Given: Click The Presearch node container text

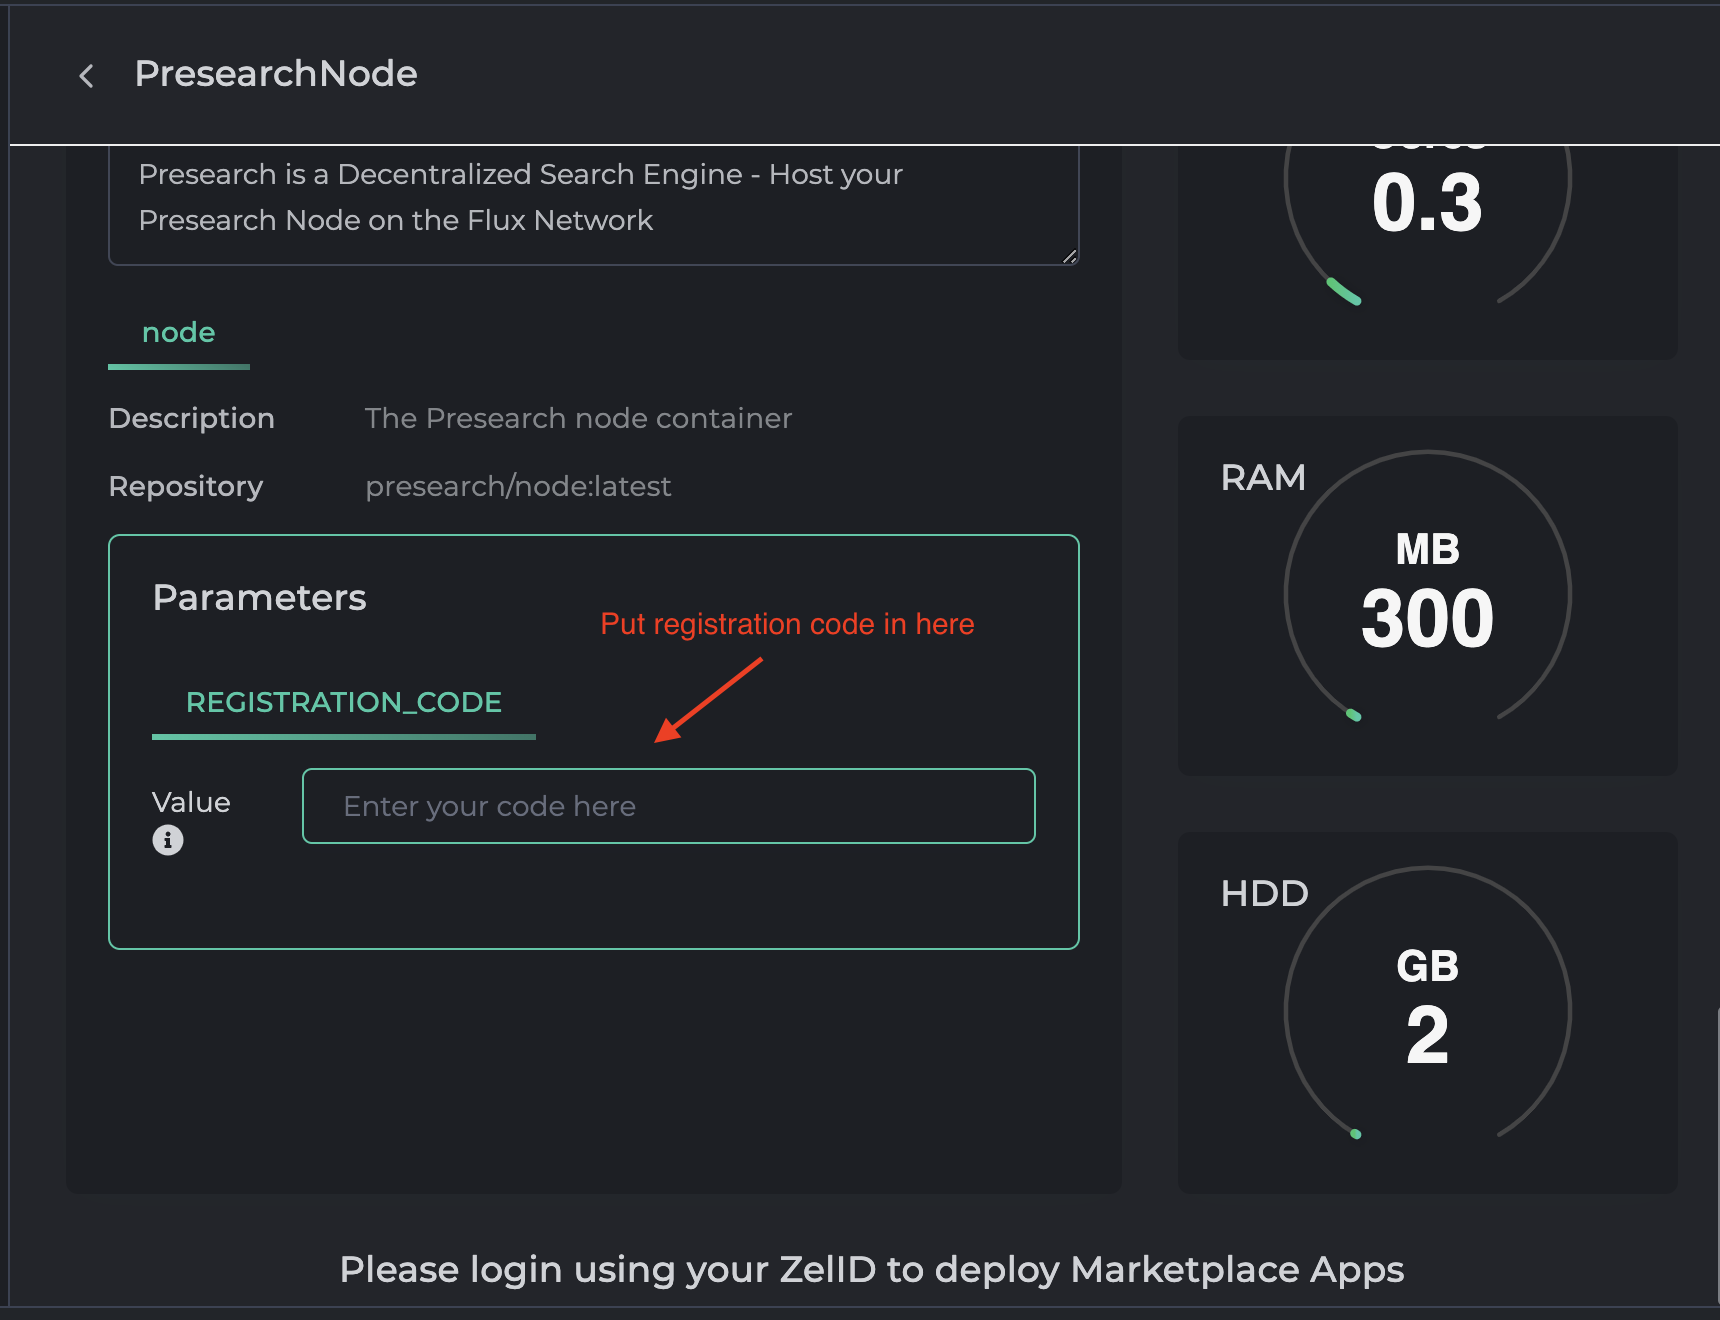Looking at the screenshot, I should 578,418.
